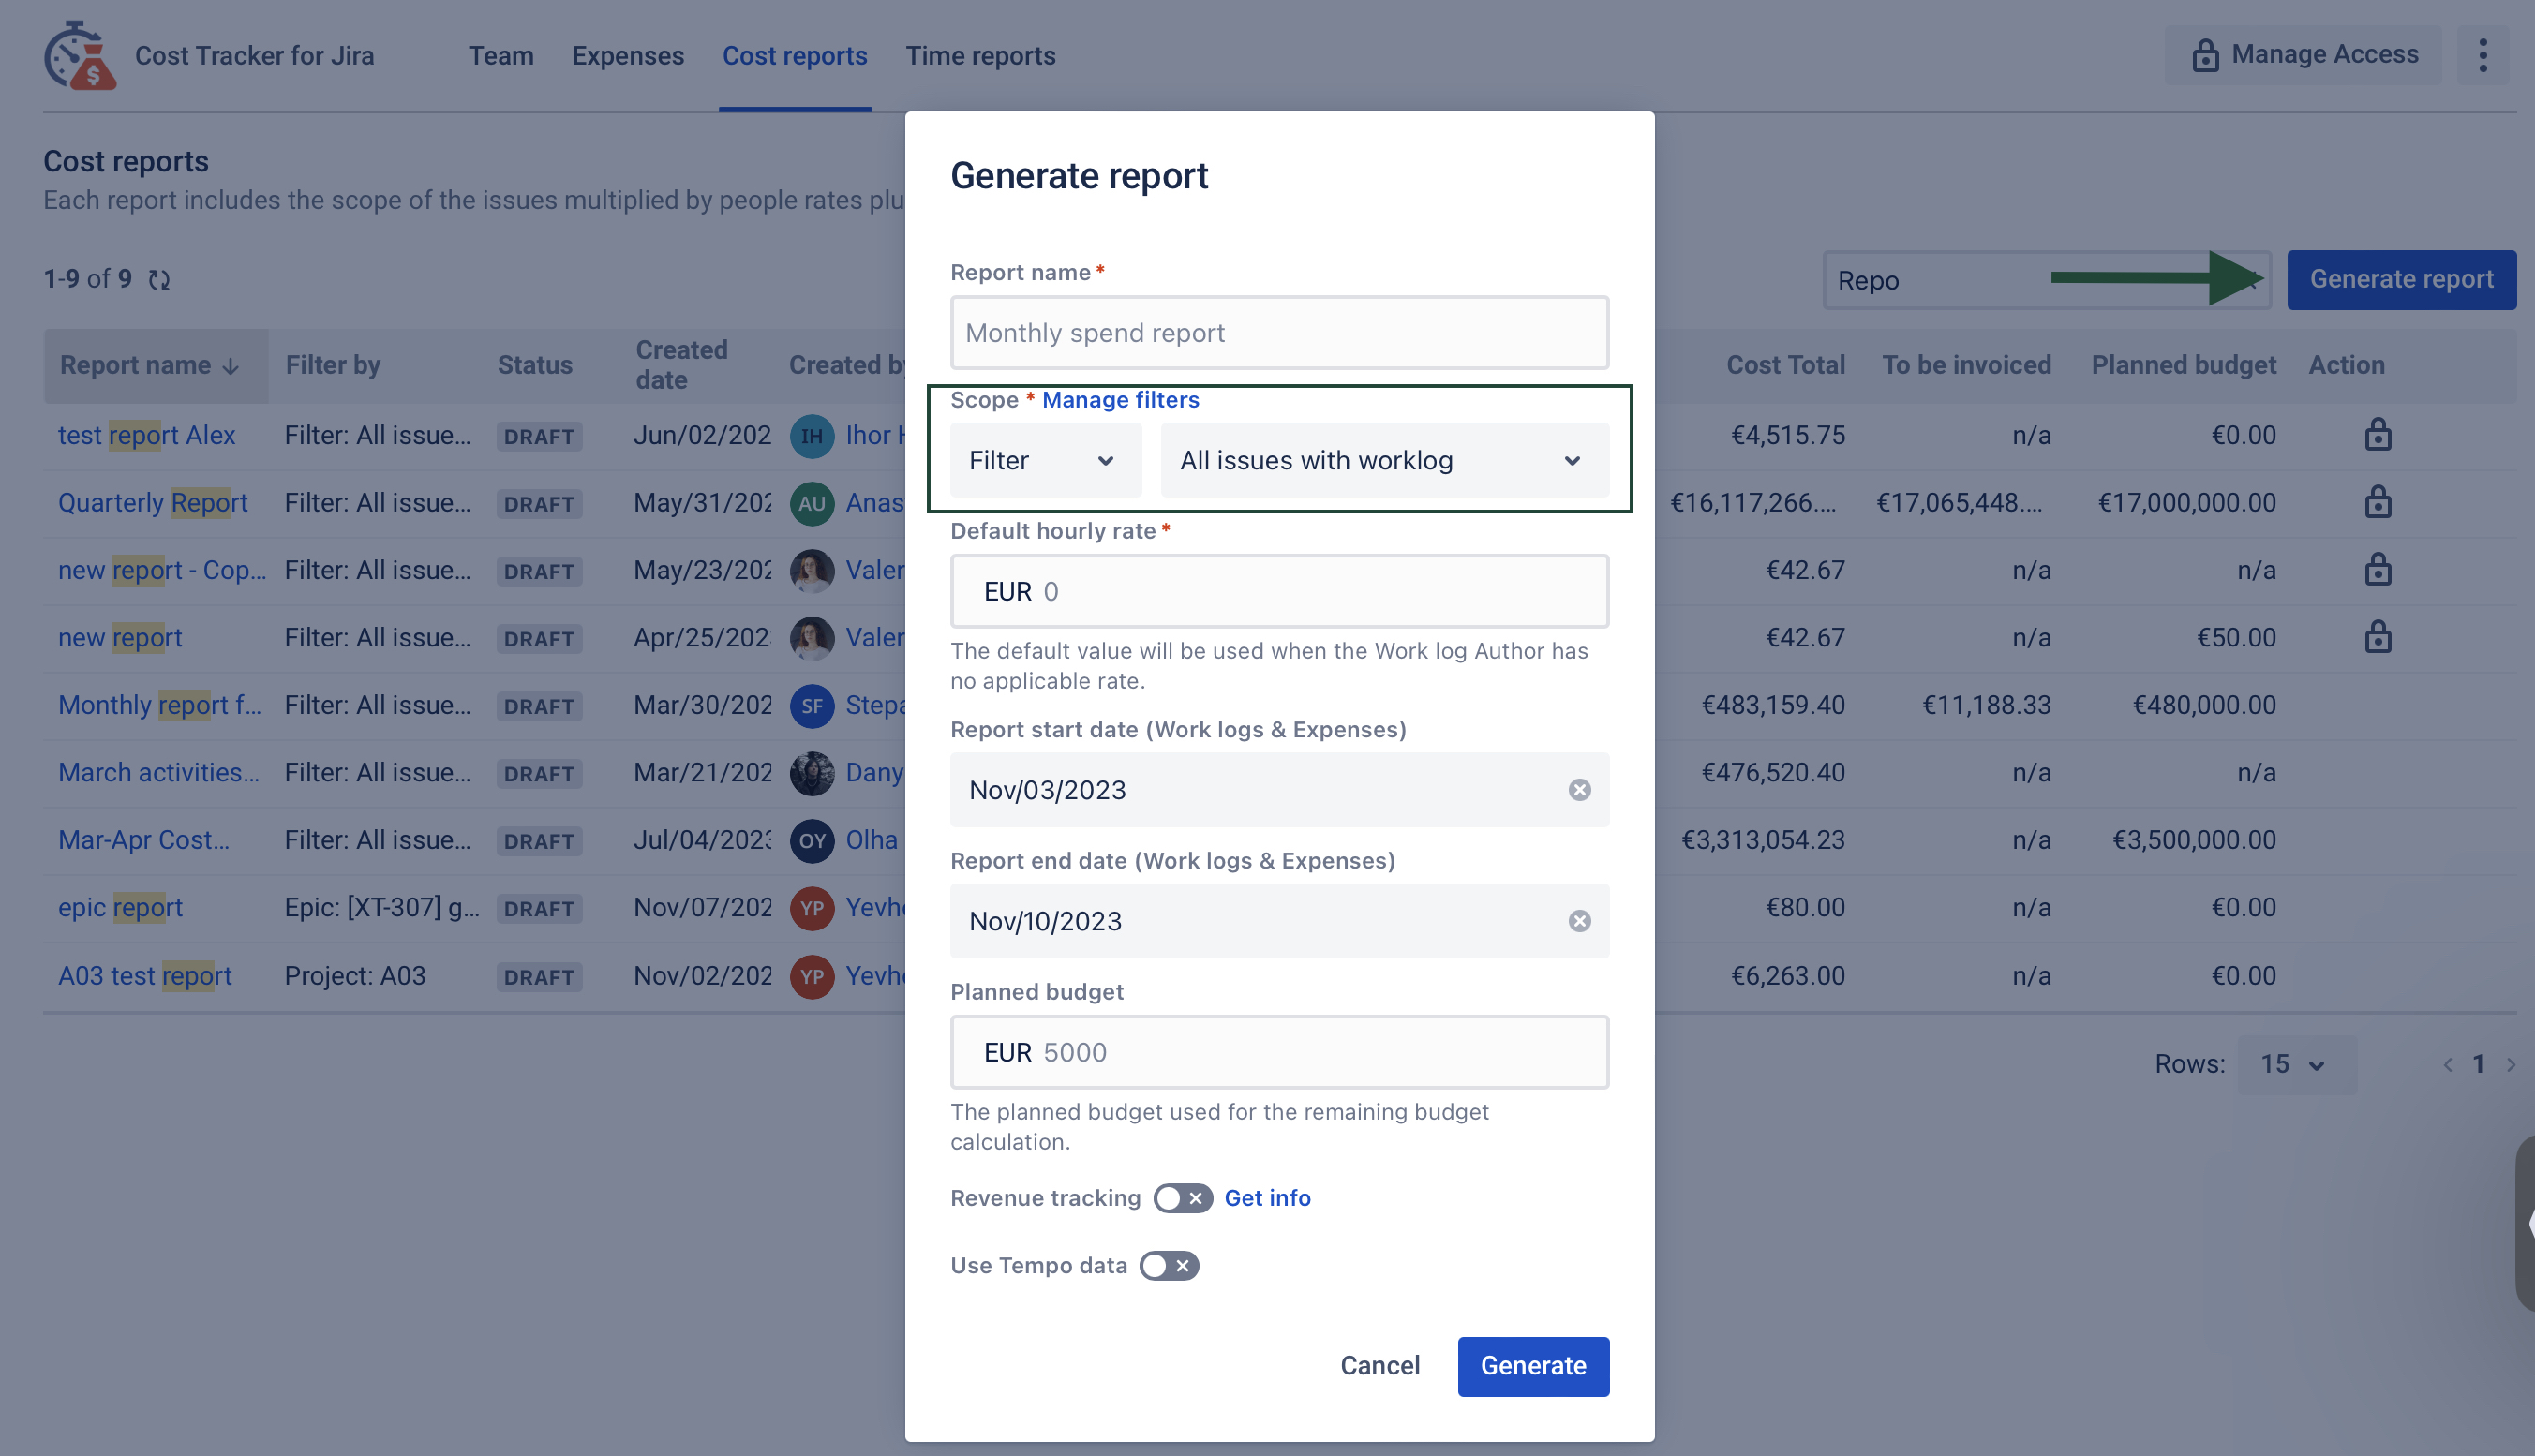The height and width of the screenshot is (1456, 2535).
Task: Go to the Expenses tab
Action: coord(627,56)
